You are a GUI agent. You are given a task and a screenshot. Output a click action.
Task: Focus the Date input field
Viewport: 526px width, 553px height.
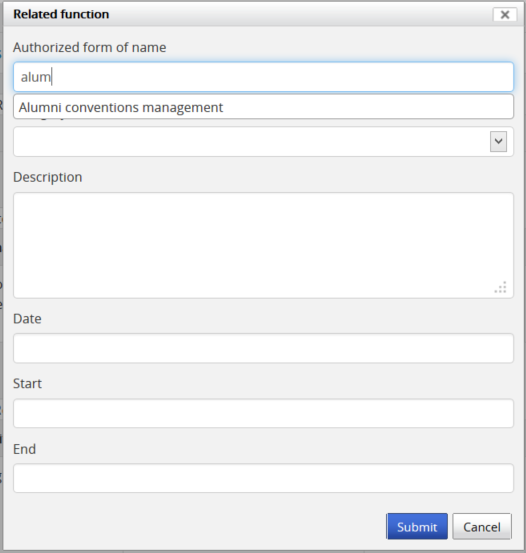point(263,348)
